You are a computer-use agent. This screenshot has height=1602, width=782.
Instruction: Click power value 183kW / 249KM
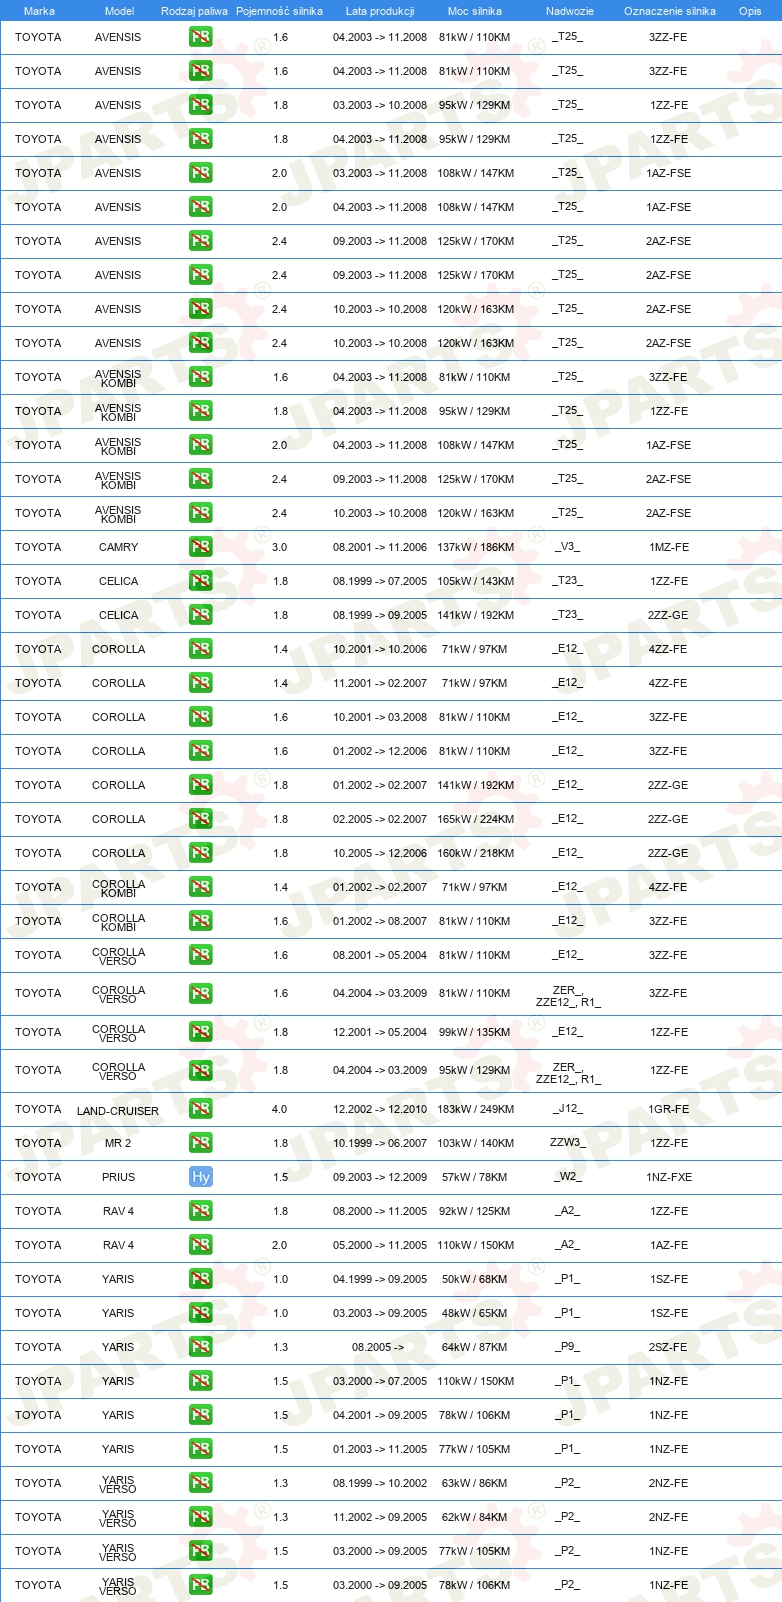pos(475,1109)
